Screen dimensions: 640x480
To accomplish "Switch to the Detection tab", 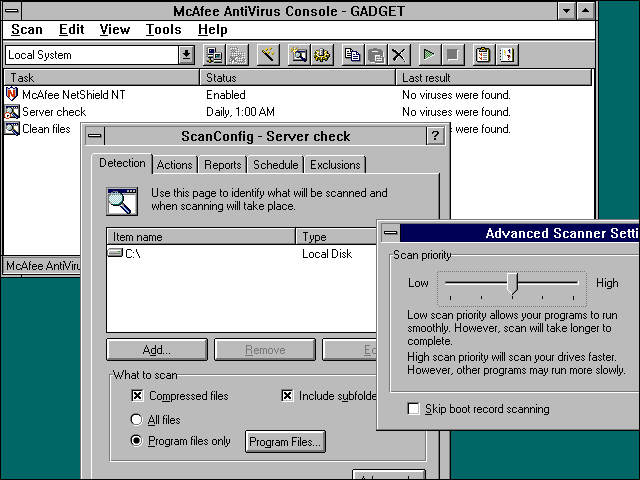I will point(122,163).
